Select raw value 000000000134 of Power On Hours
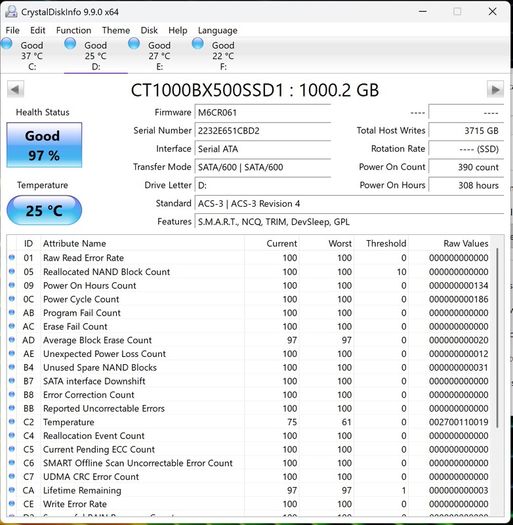Image resolution: width=513 pixels, height=525 pixels. pos(458,286)
